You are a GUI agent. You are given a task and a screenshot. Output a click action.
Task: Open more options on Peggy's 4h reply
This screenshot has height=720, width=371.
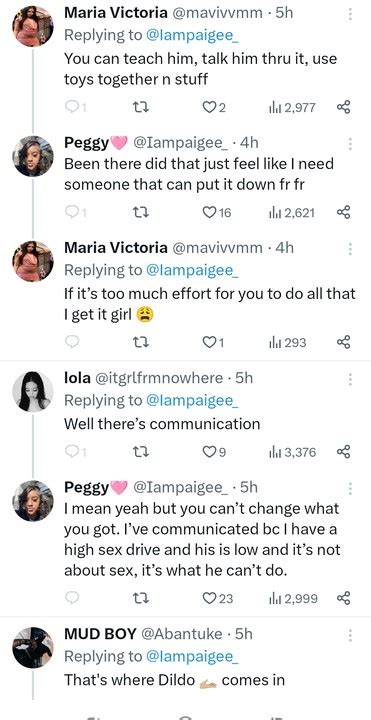(350, 144)
